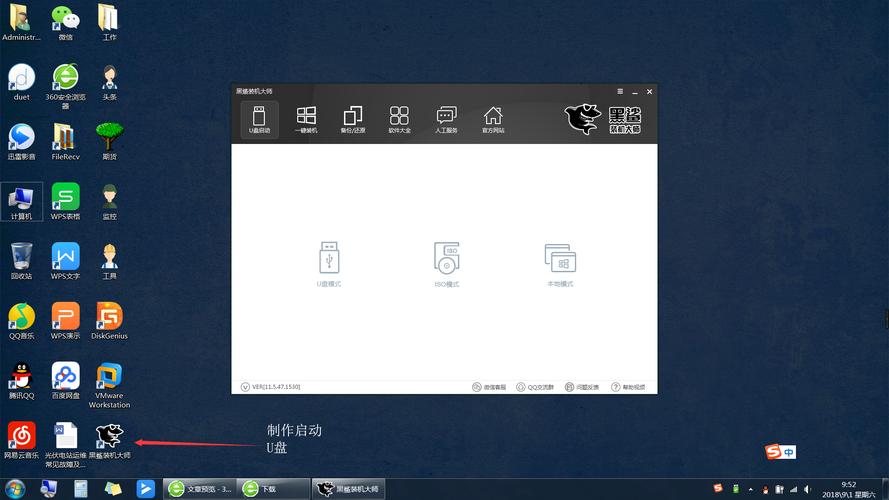Open 期货 tree icon on desktop
The image size is (889, 500).
click(x=109, y=142)
